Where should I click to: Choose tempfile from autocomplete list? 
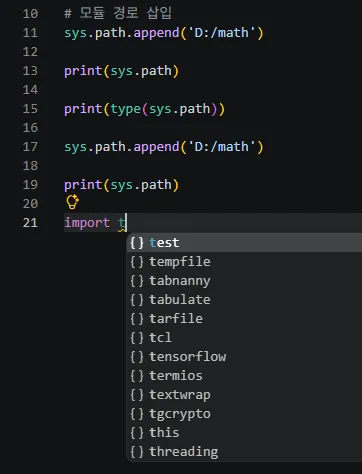(x=245, y=262)
